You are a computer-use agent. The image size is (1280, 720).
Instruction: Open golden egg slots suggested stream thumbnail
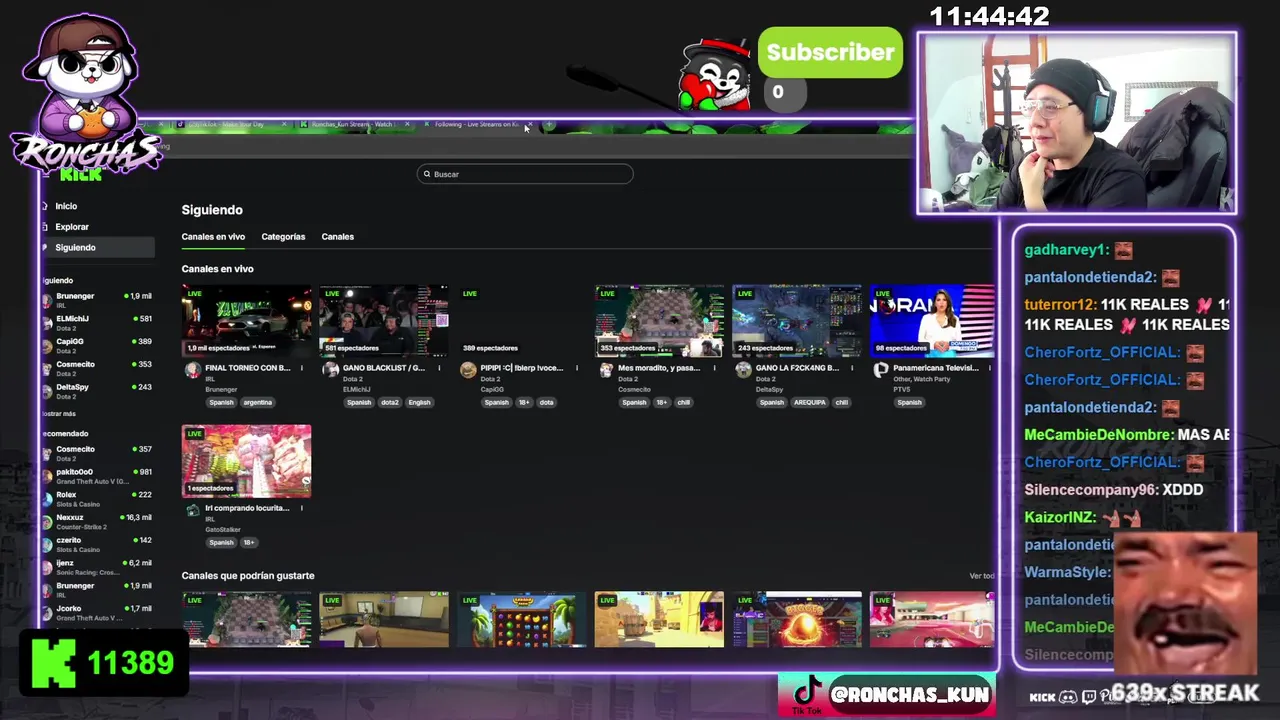tap(797, 620)
